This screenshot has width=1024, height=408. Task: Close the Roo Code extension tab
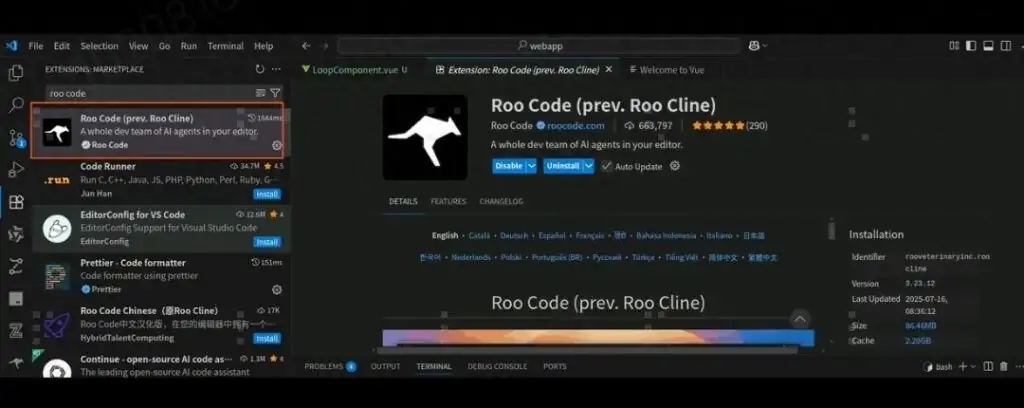click(609, 69)
